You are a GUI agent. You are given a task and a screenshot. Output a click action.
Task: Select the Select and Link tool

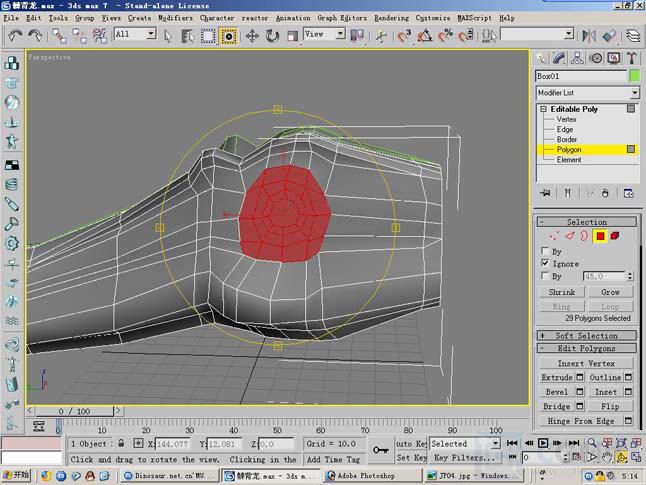point(59,36)
